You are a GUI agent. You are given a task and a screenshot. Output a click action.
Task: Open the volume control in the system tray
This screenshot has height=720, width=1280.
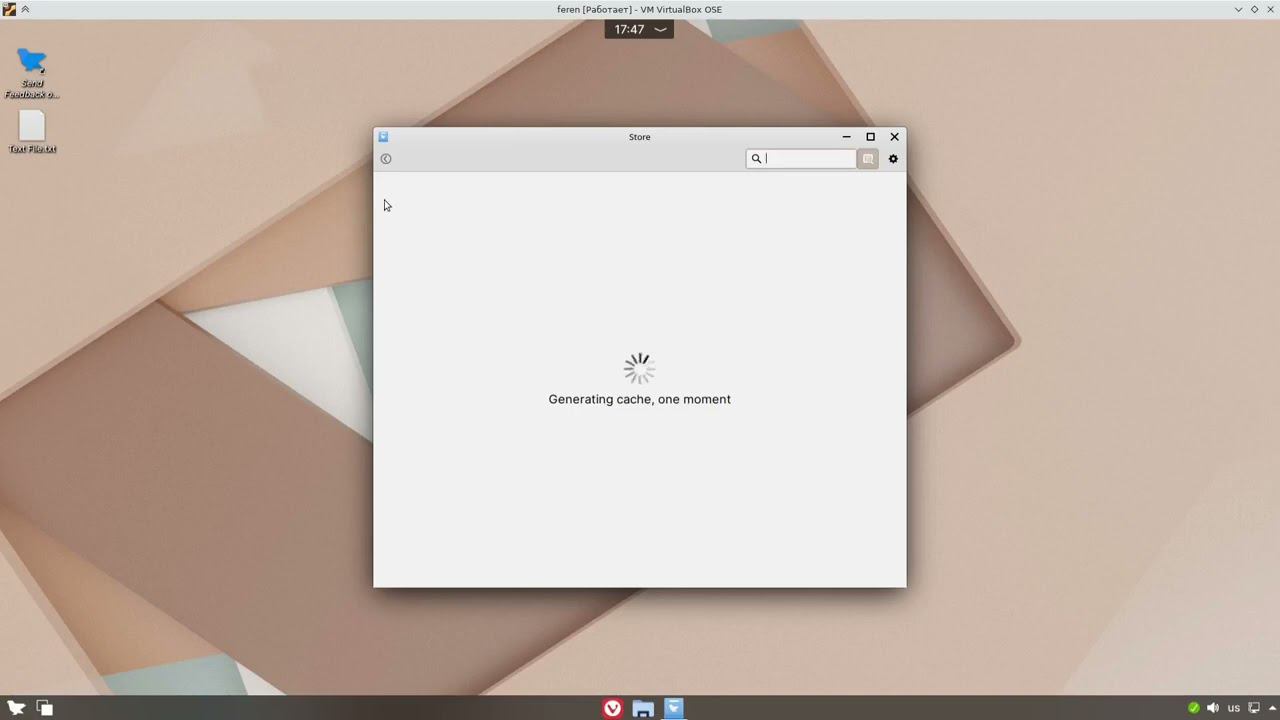point(1213,708)
